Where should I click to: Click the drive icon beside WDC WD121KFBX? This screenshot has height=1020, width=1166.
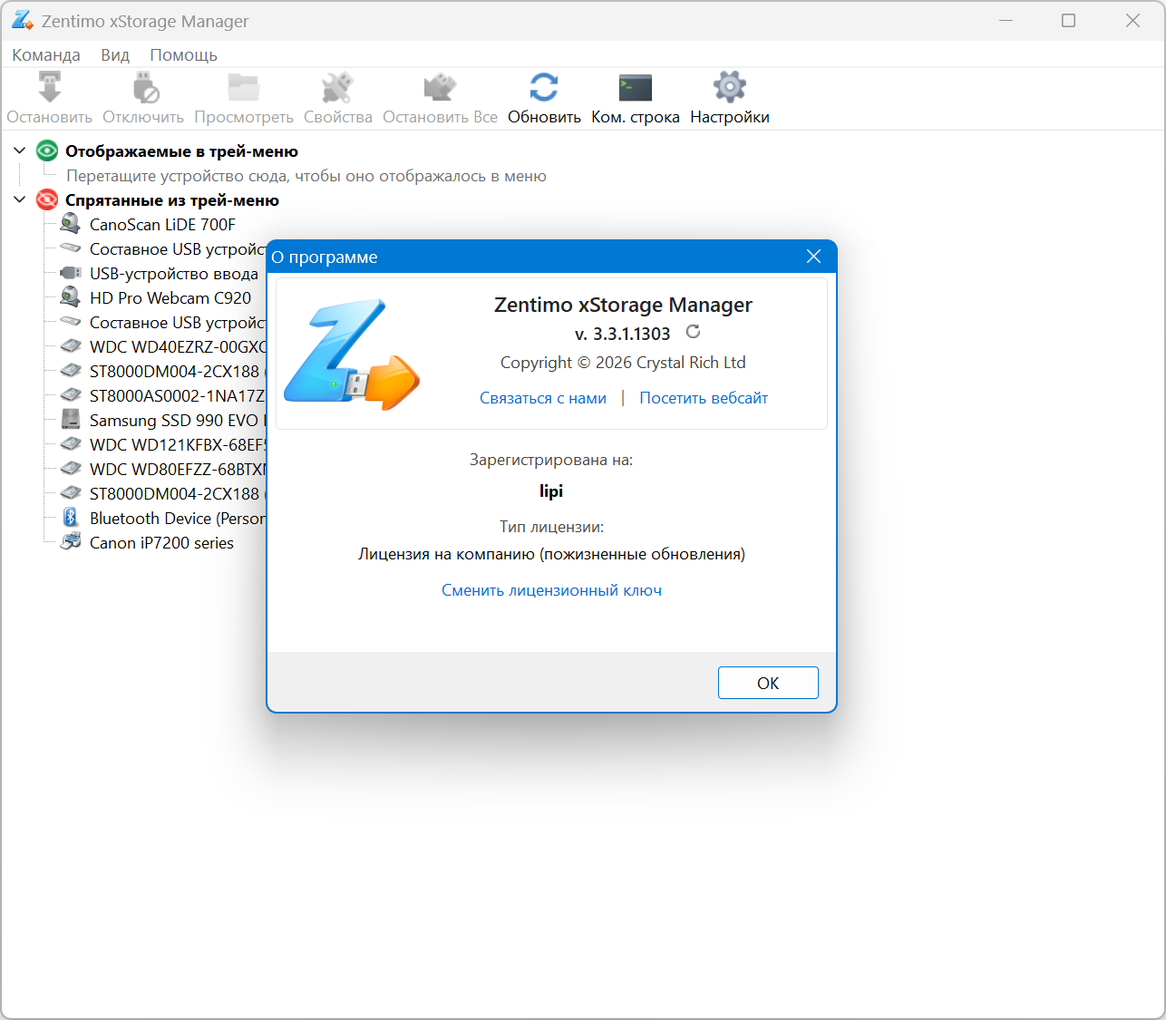point(71,445)
